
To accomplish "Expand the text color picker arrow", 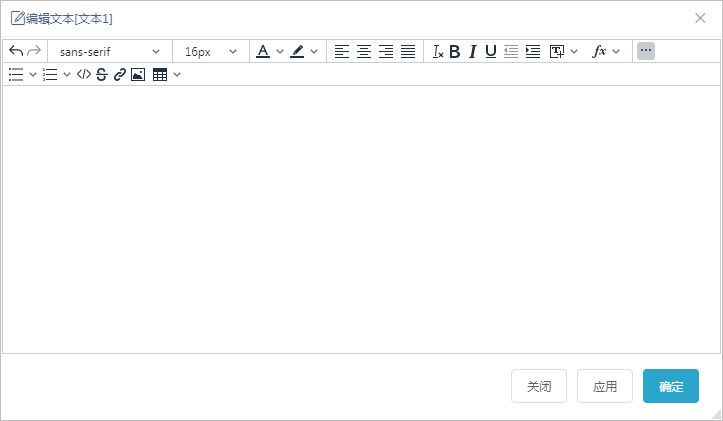I will (x=280, y=51).
